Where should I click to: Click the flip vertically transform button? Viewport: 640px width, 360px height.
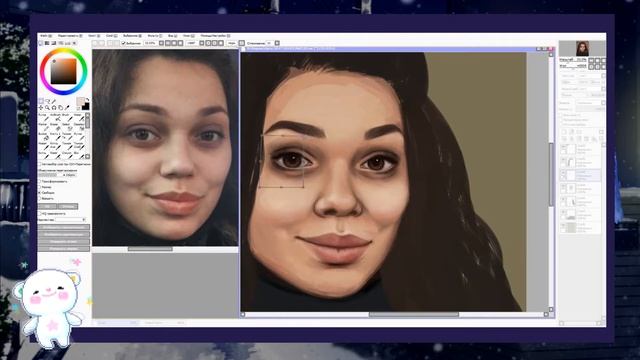64,234
